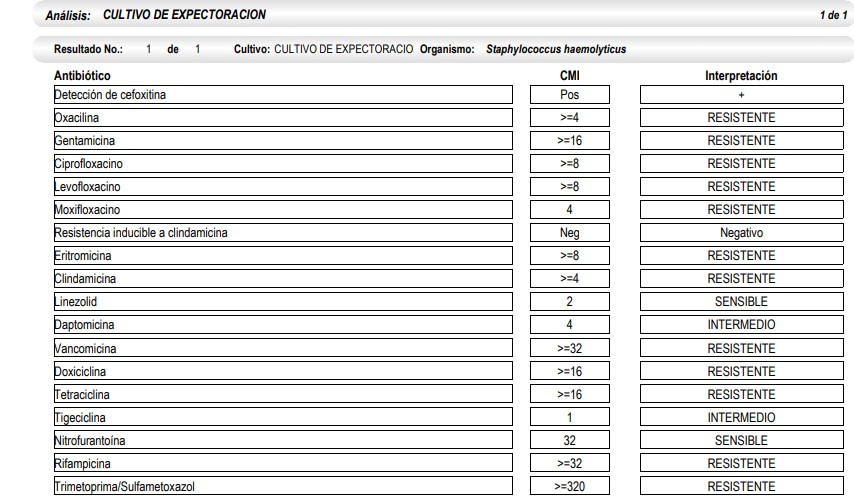The image size is (854, 503).
Task: Select the 'Daptomicina' antibiotic cell
Action: tap(283, 324)
